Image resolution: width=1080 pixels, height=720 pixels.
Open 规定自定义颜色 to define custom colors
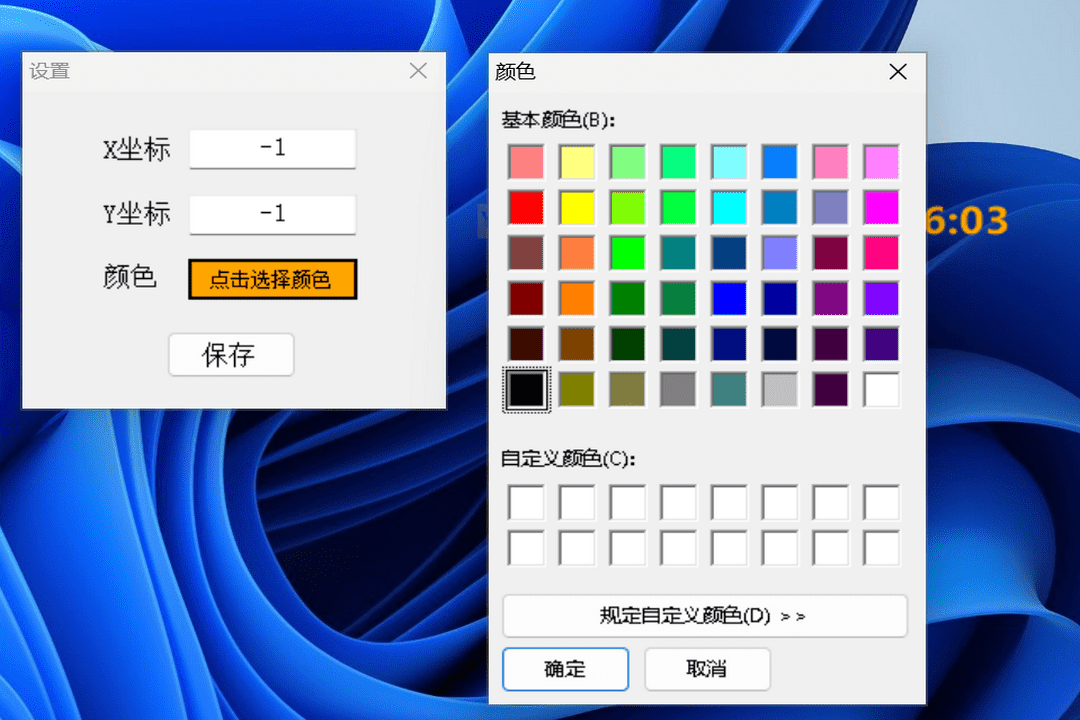coord(706,615)
